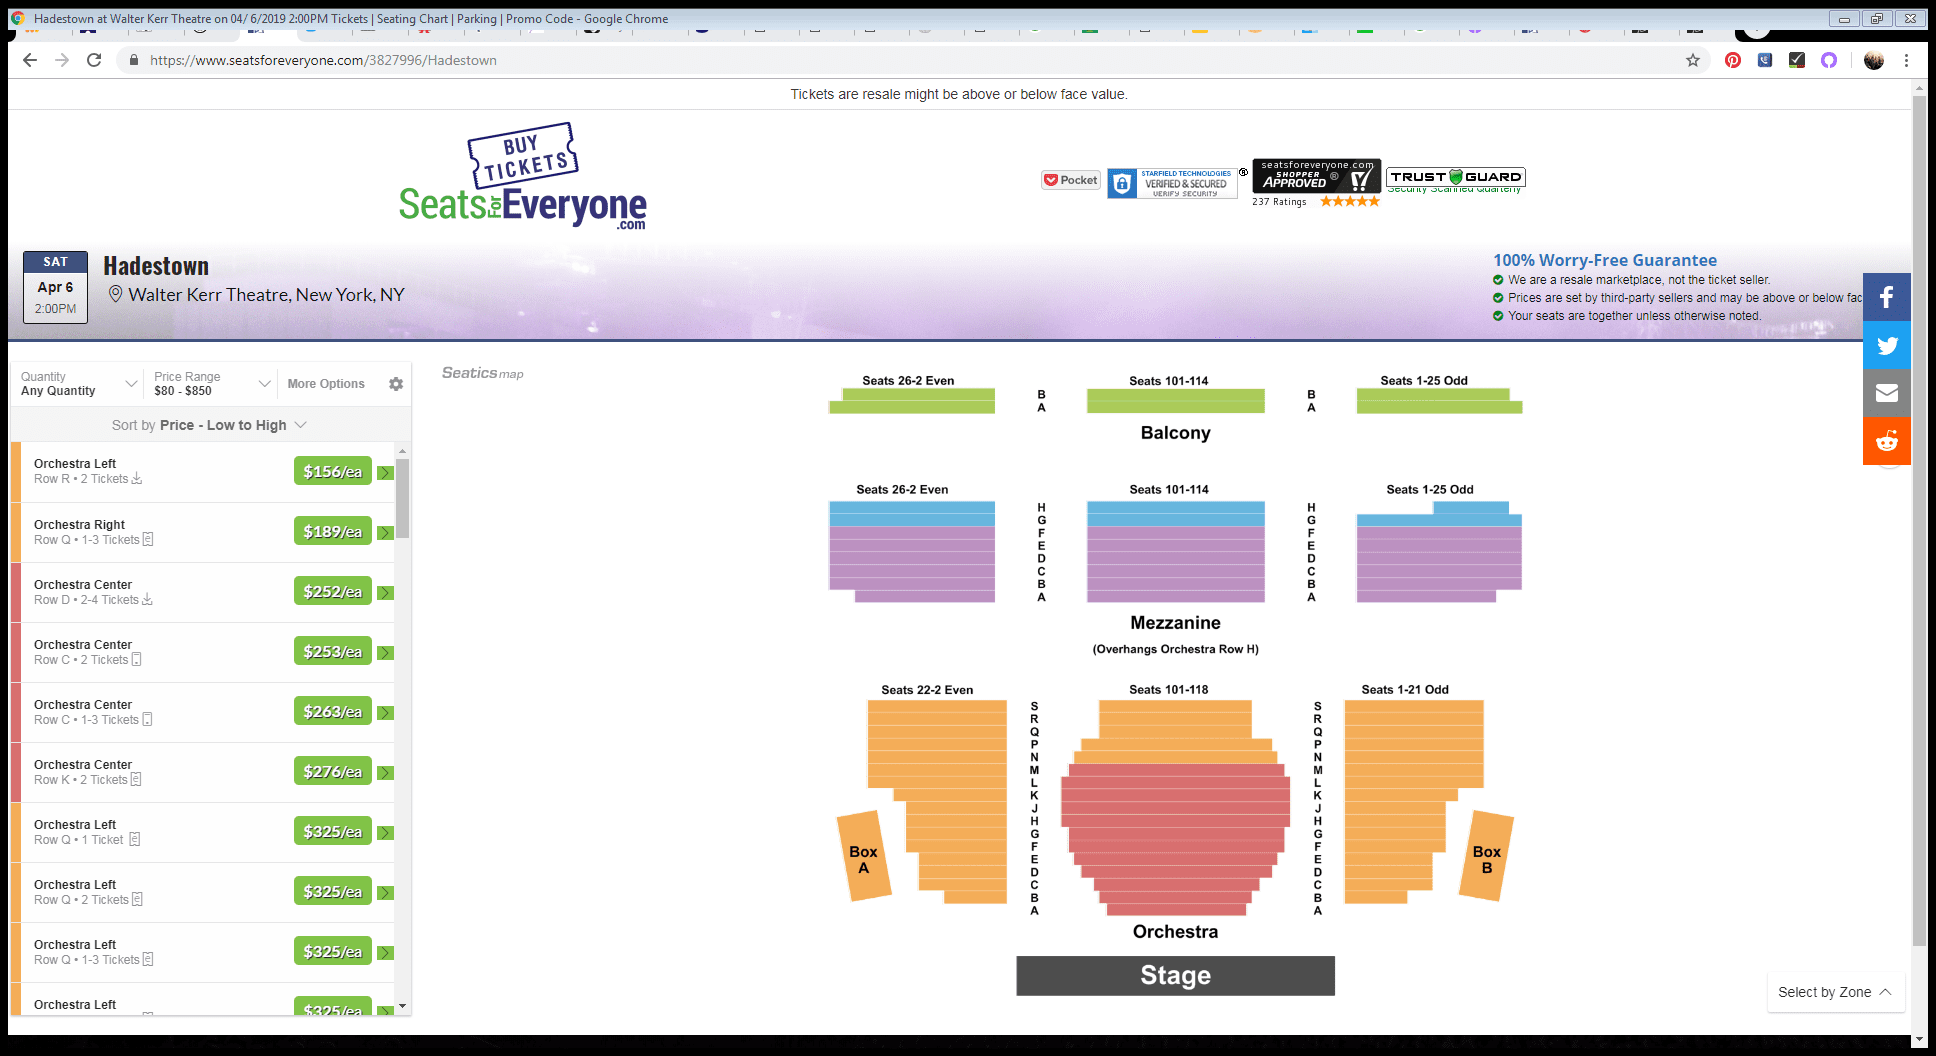Expand the Select by Zone panel
1936x1056 pixels.
1834,992
